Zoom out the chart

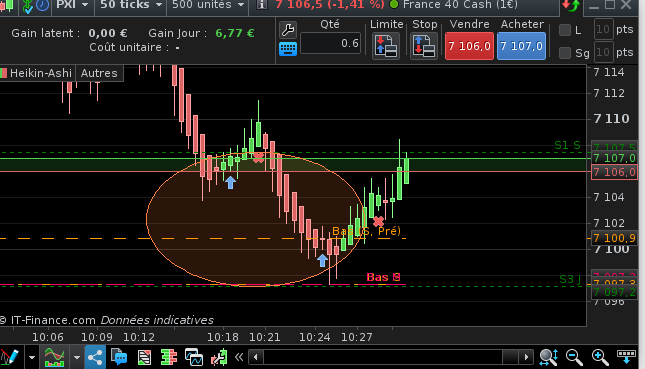point(574,357)
